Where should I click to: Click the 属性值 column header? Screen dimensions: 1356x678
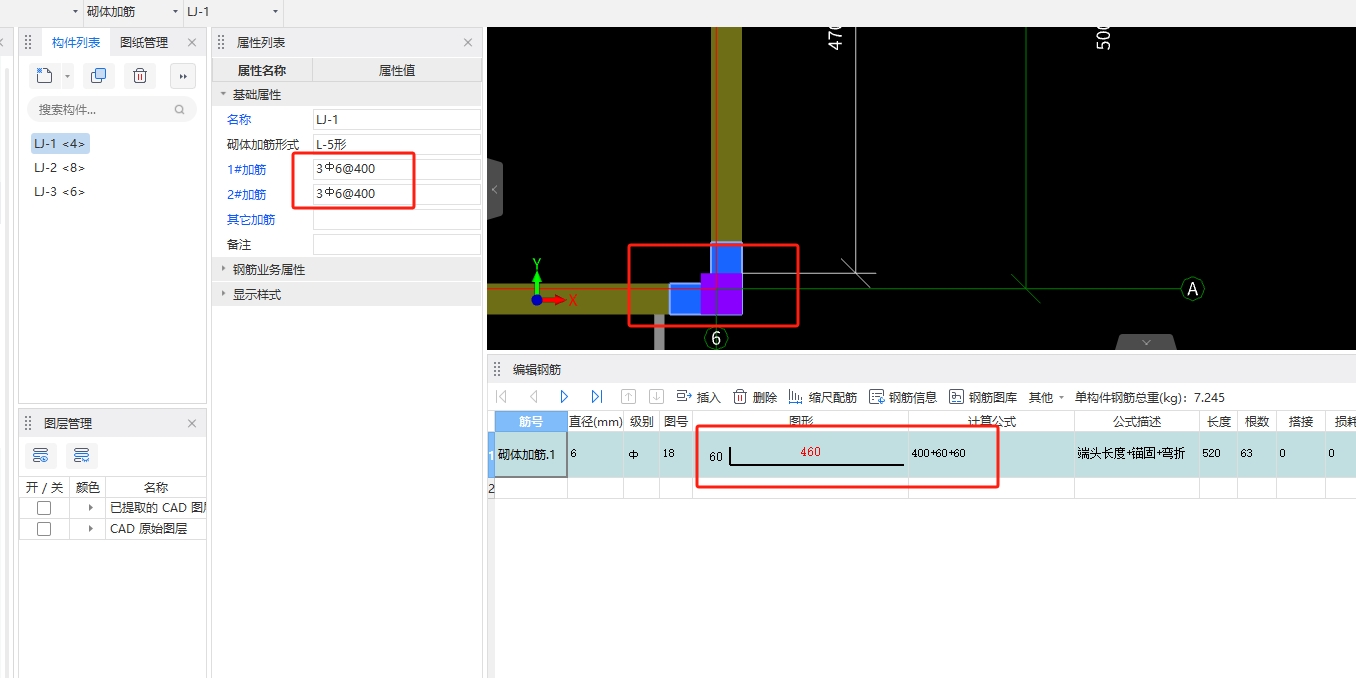pos(397,70)
